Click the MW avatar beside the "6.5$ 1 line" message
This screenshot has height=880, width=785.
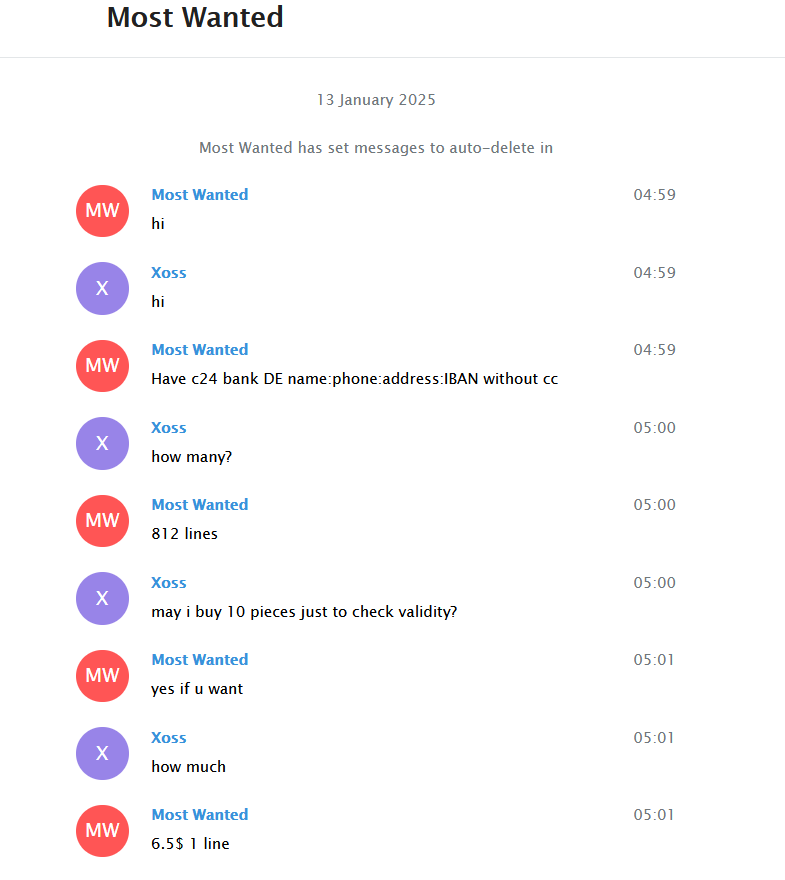102,831
